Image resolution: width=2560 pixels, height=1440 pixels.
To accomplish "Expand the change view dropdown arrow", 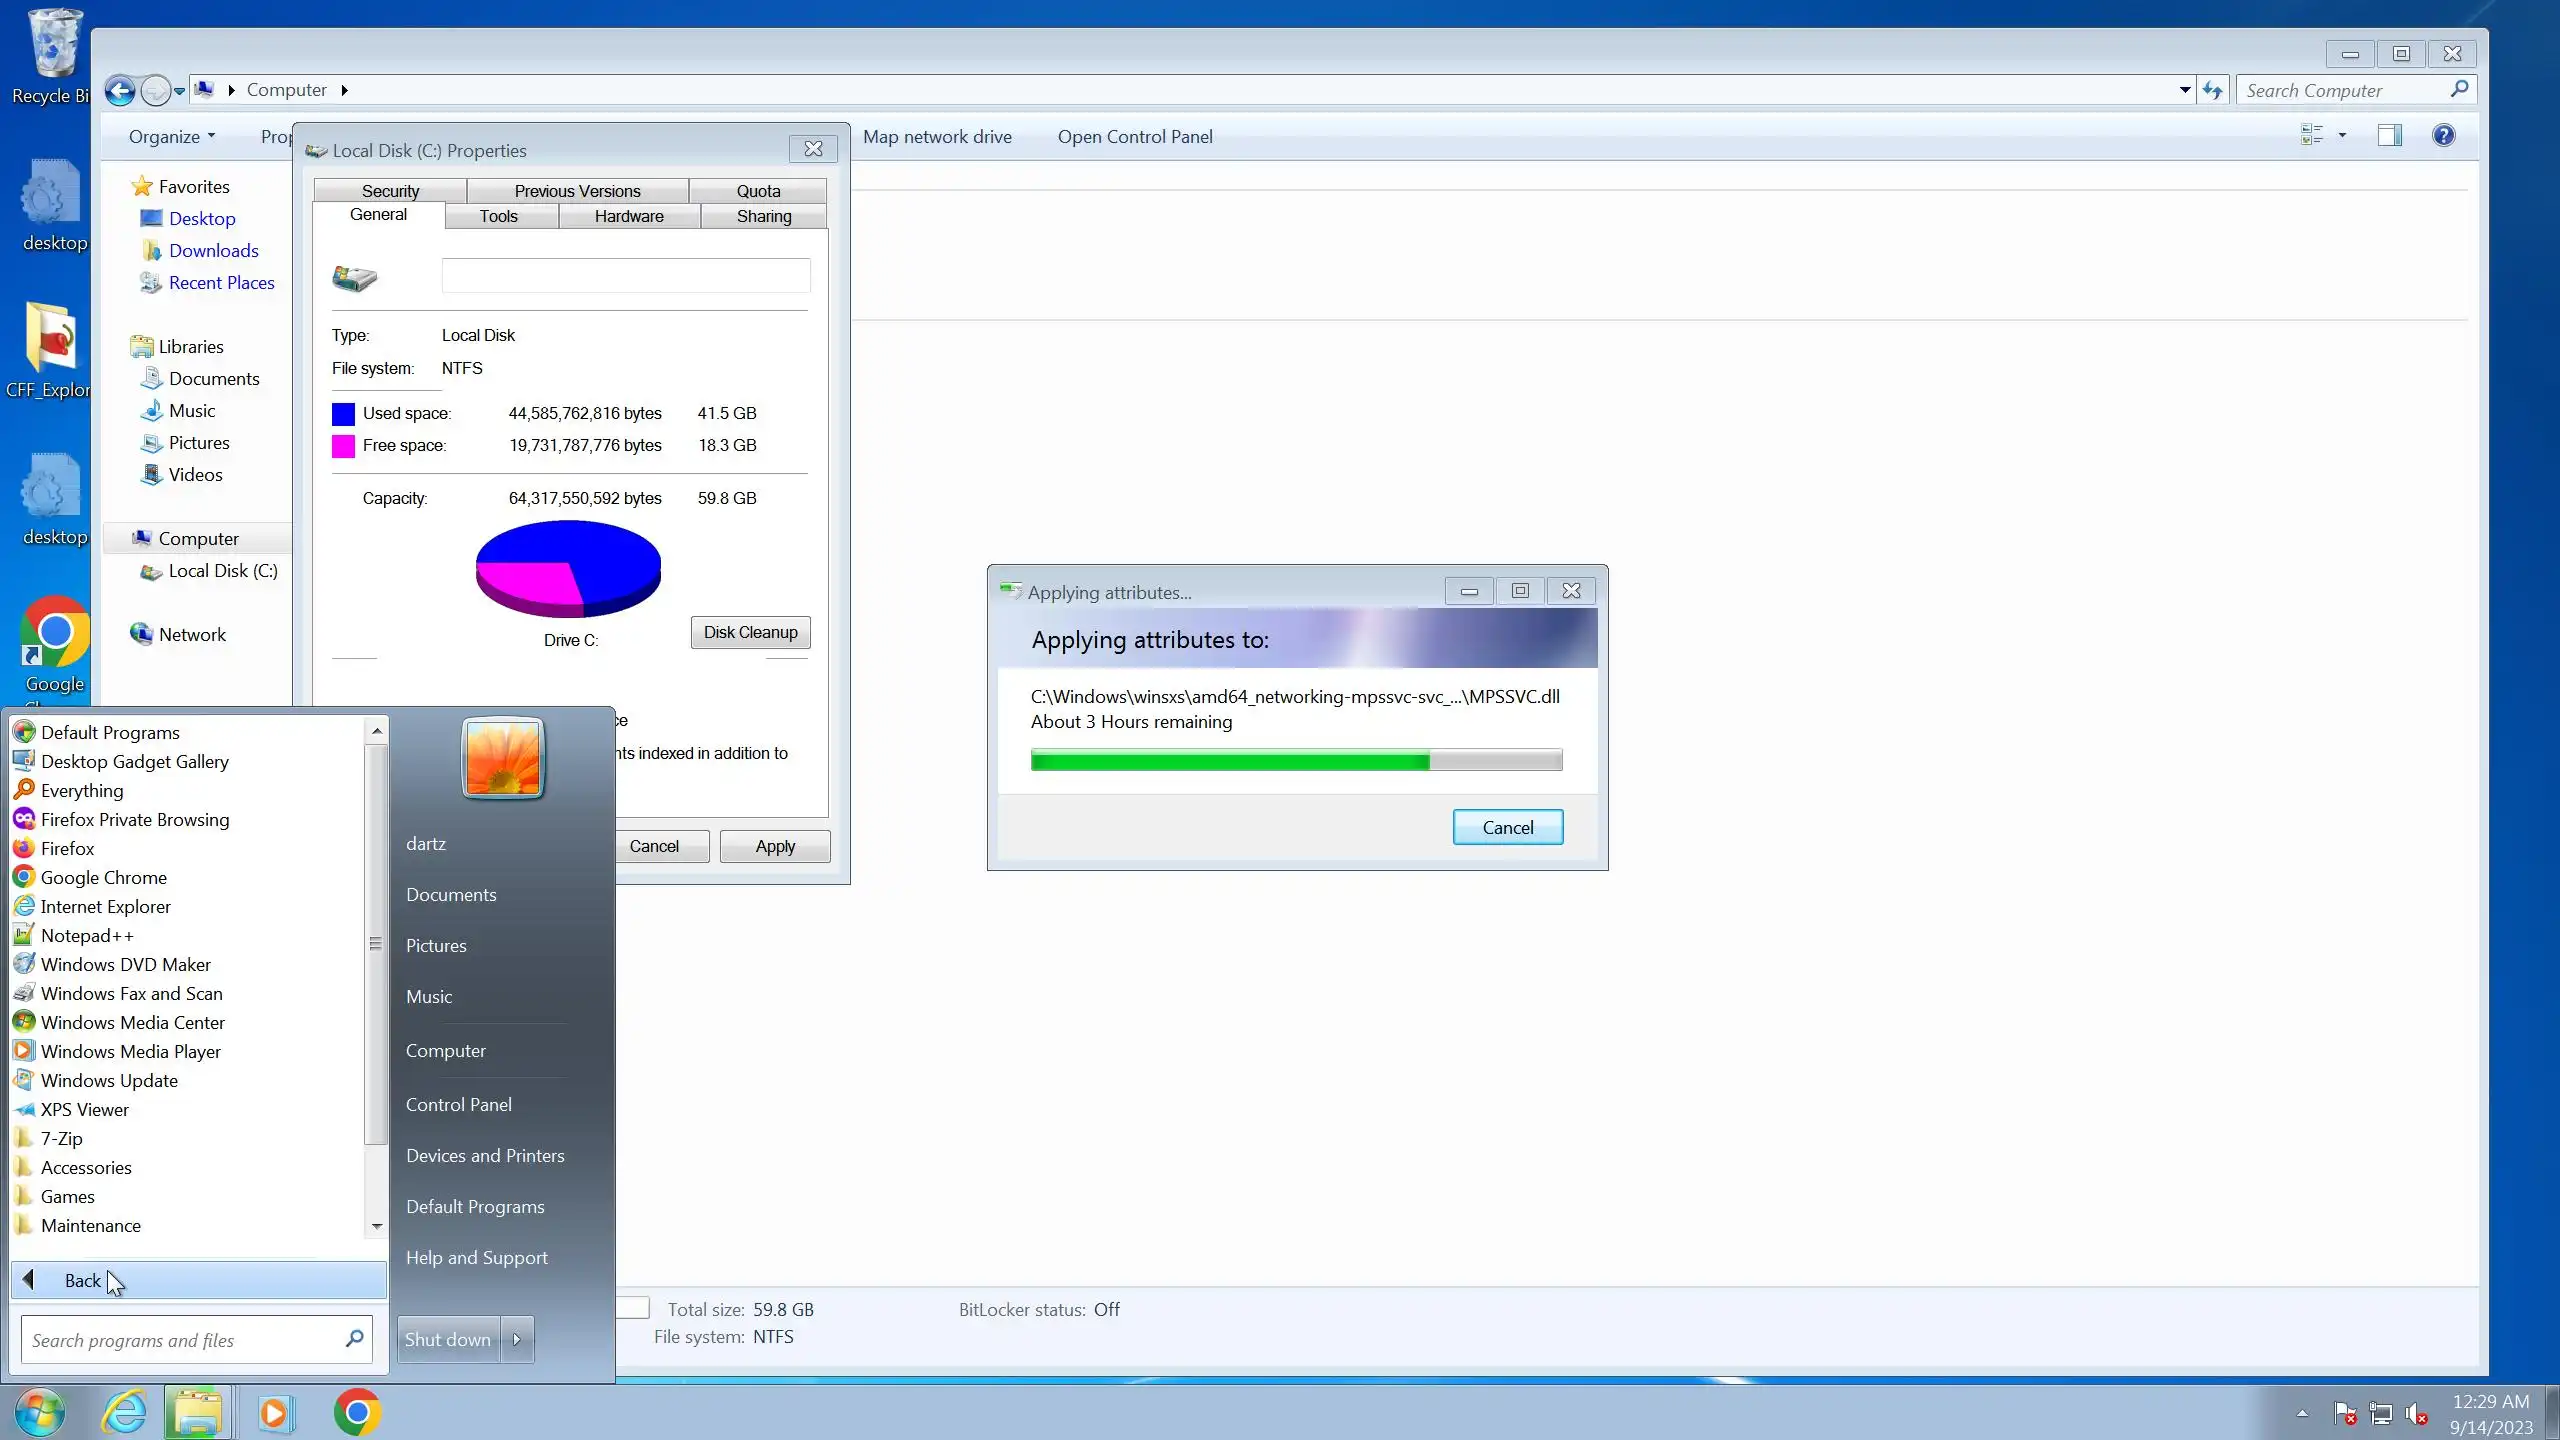I will (2342, 136).
